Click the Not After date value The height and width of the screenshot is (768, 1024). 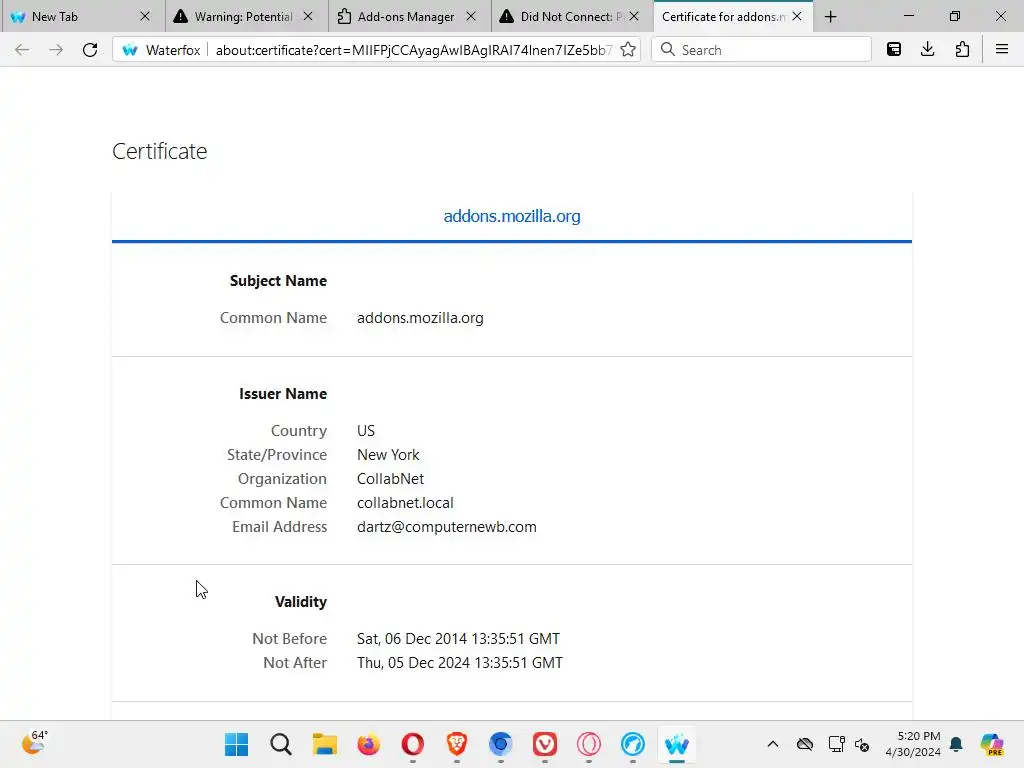point(460,663)
